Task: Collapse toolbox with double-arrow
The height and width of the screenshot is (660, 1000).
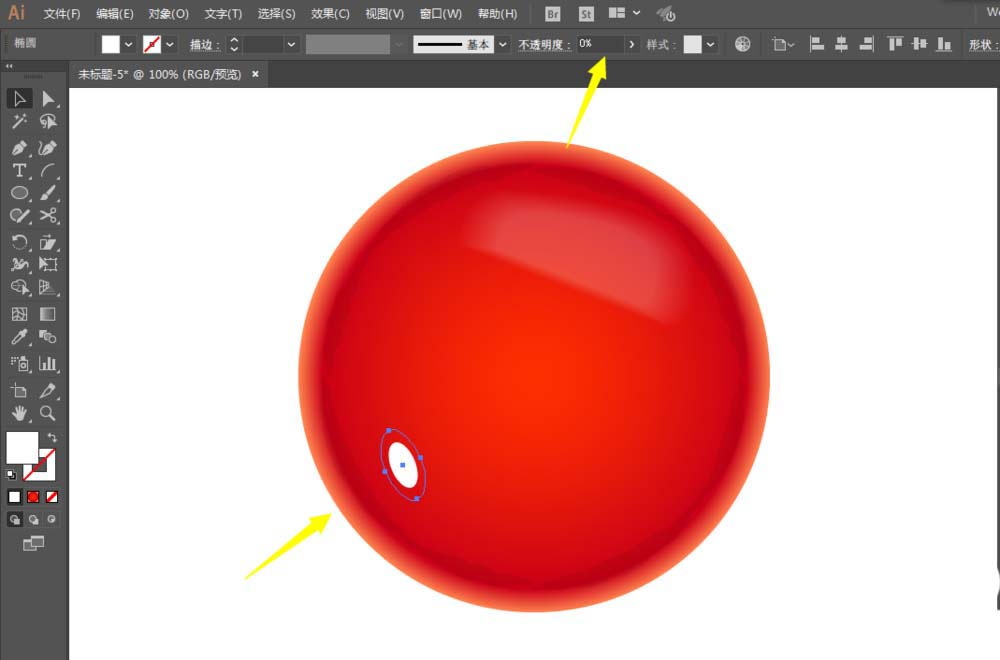Action: click(x=9, y=66)
